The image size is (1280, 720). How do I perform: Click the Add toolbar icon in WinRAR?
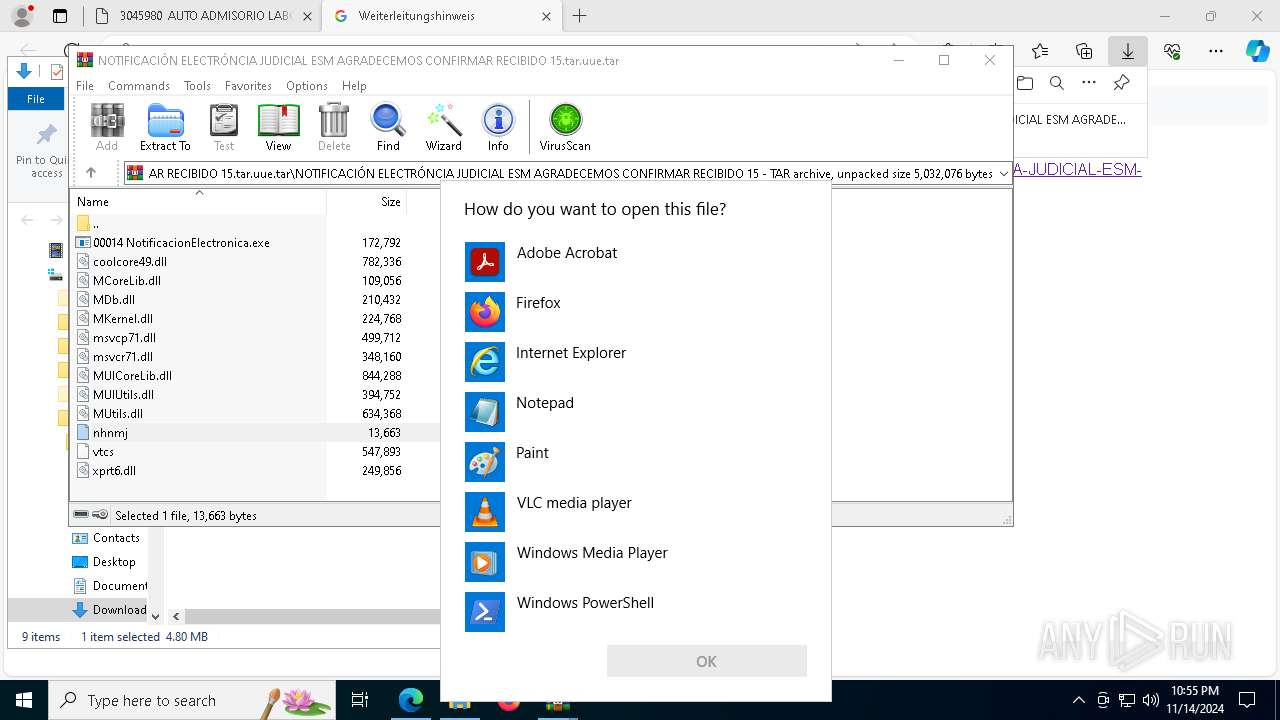click(107, 127)
